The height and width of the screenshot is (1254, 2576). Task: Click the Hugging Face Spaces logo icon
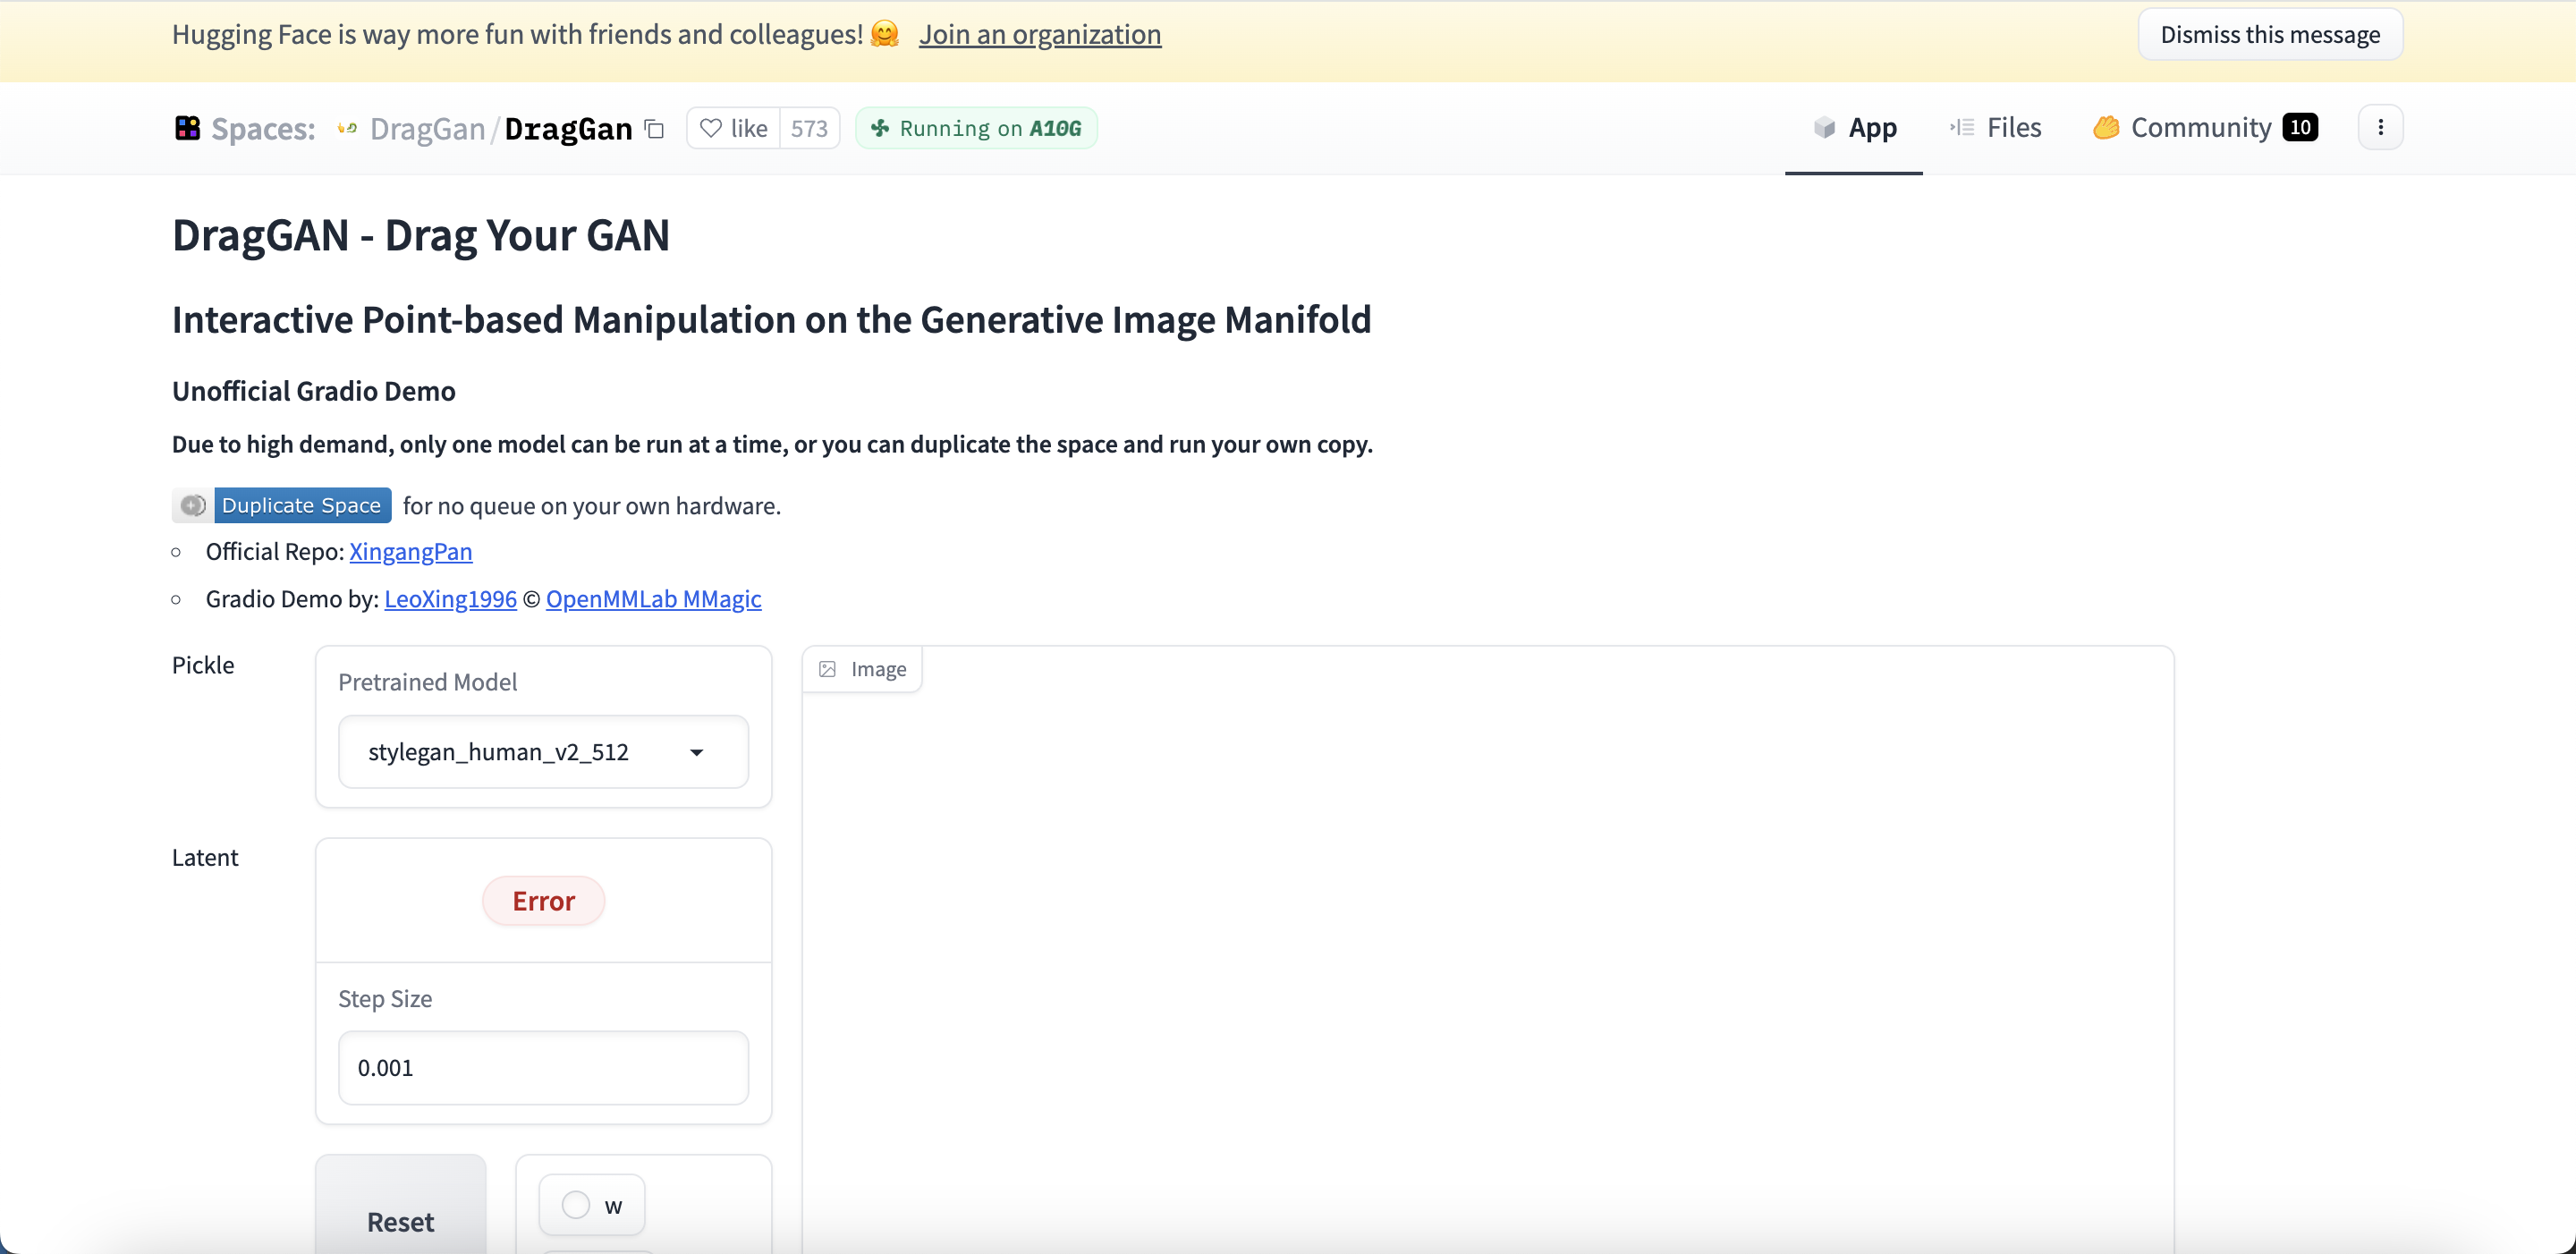187,128
